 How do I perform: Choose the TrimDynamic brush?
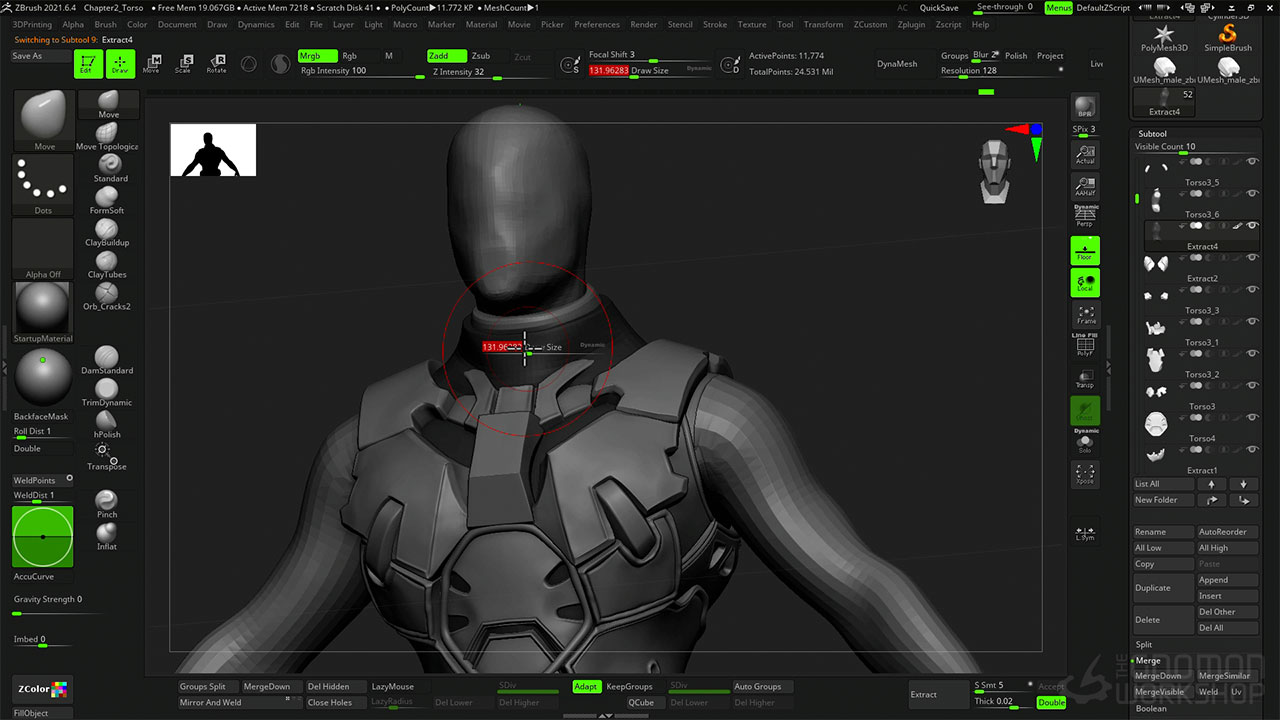(x=107, y=390)
